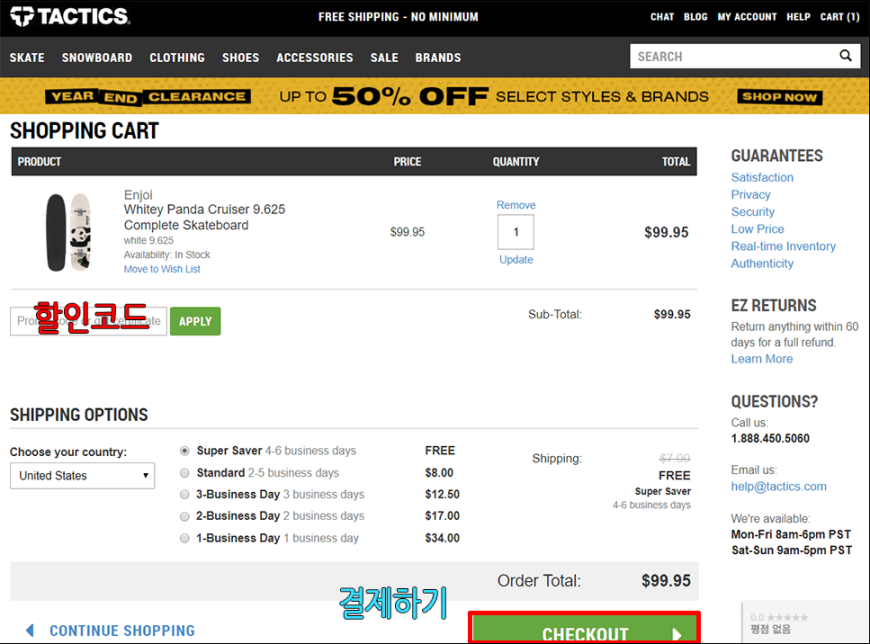The height and width of the screenshot is (644, 870).
Task: Open the Help page from top bar
Action: tap(798, 17)
